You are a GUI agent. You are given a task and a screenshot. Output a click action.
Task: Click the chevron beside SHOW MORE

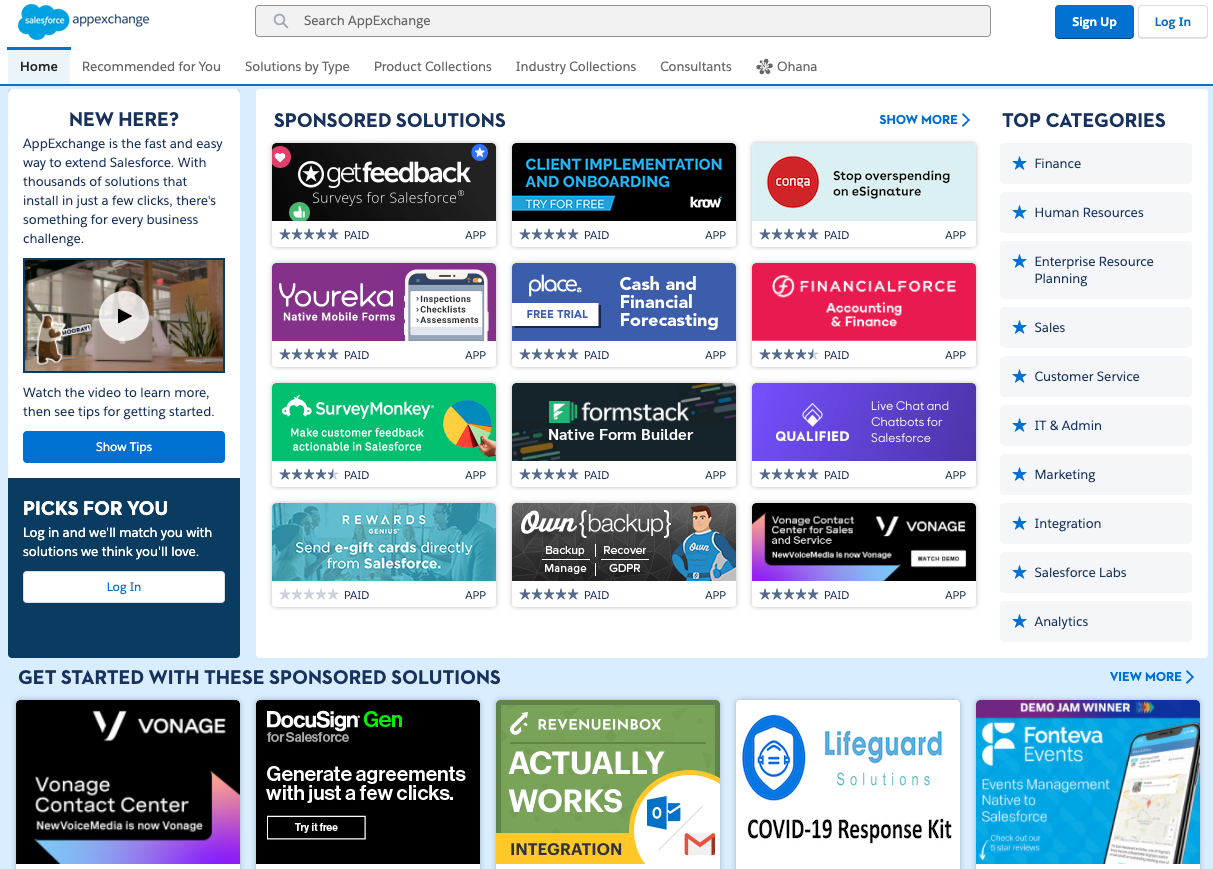coord(966,120)
